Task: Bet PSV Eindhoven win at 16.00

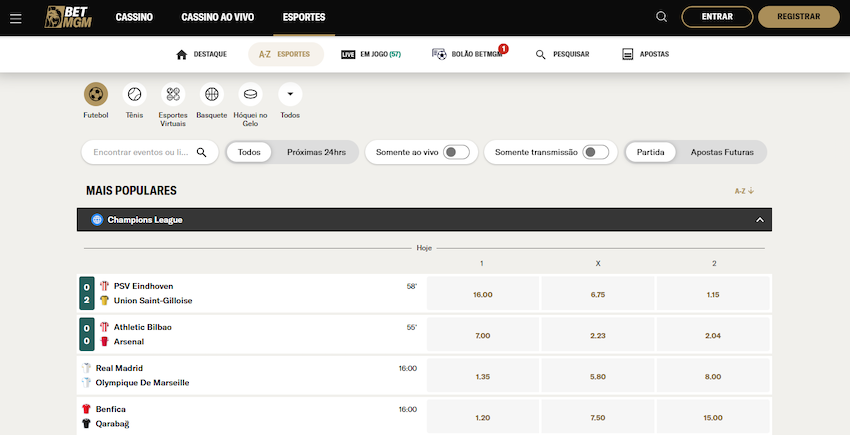Action: [x=482, y=293]
